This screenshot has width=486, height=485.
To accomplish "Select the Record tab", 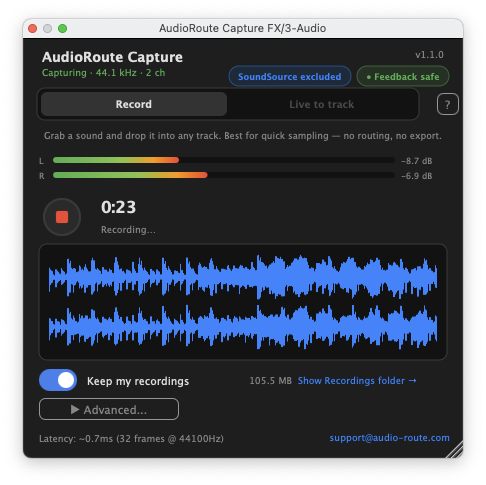I will tap(134, 104).
